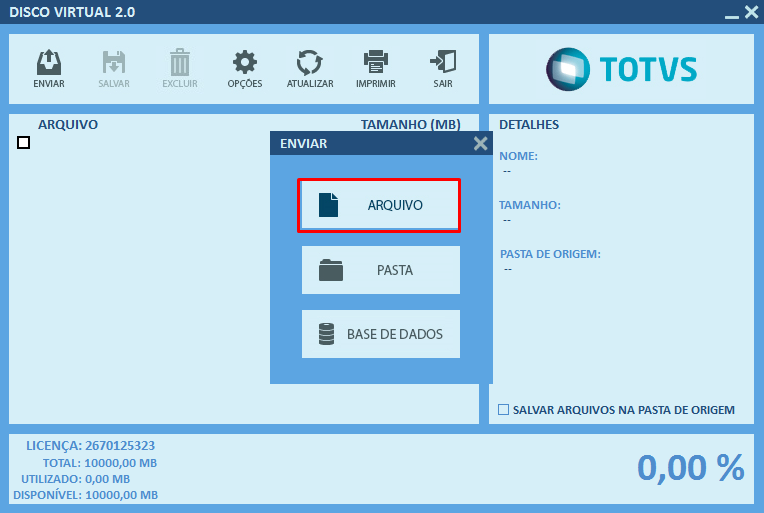Image resolution: width=764 pixels, height=513 pixels.
Task: Tick the select-all checkbox under Arquivo
Action: (x=23, y=143)
